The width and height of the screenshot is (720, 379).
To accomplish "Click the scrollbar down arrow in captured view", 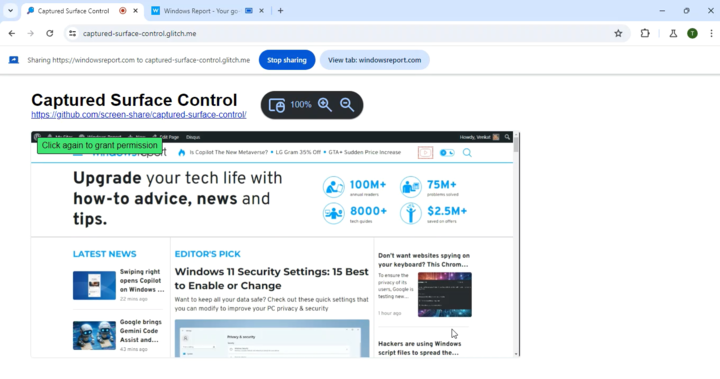I will pos(516,354).
